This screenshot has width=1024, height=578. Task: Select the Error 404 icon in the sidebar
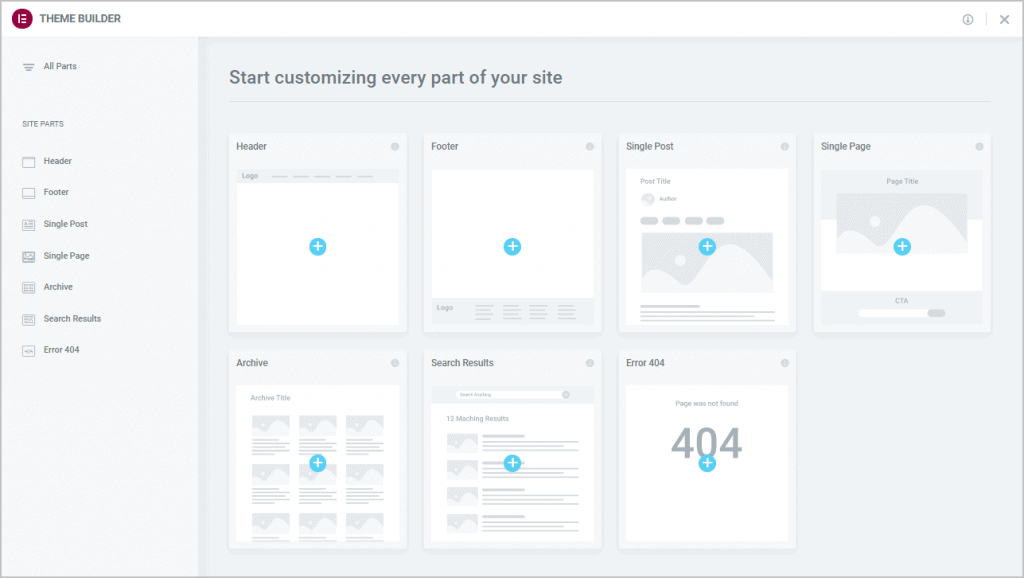point(31,350)
